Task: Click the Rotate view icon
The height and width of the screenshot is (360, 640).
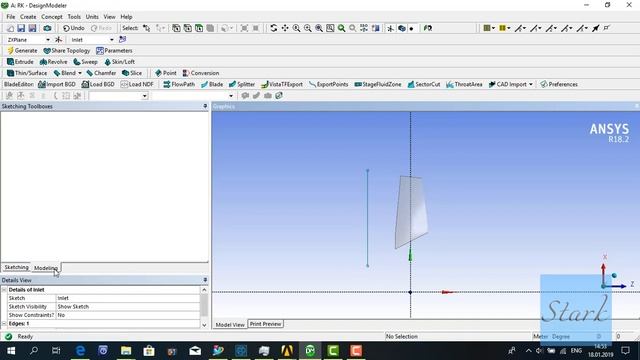Action: [273, 28]
